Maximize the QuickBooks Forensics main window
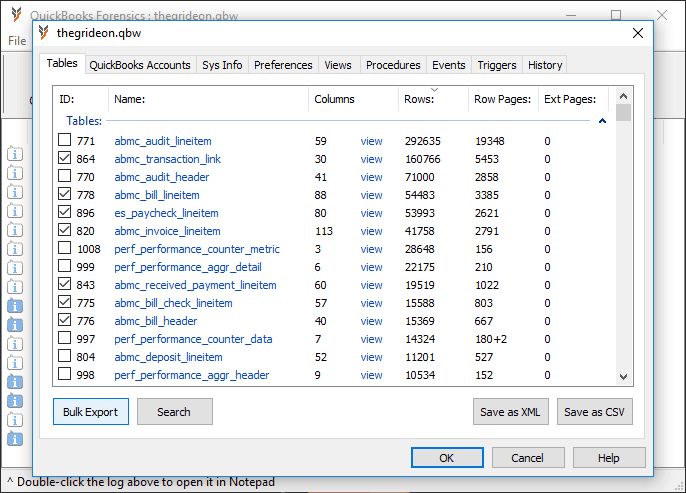The height and width of the screenshot is (493, 686). [616, 15]
